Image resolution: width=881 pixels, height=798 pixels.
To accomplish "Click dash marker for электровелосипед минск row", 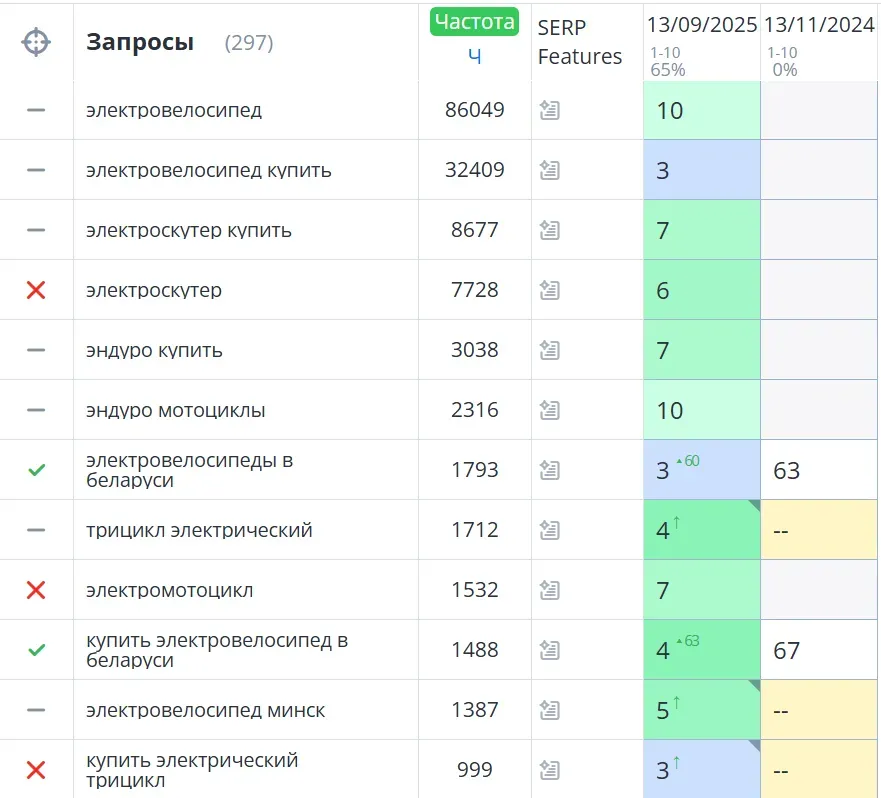I will click(36, 711).
